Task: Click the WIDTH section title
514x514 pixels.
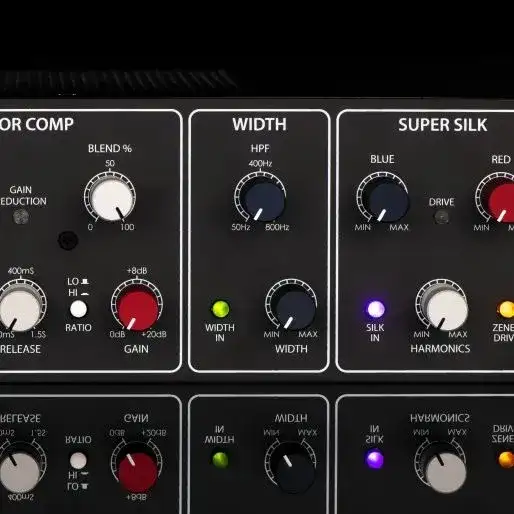Action: (x=259, y=124)
